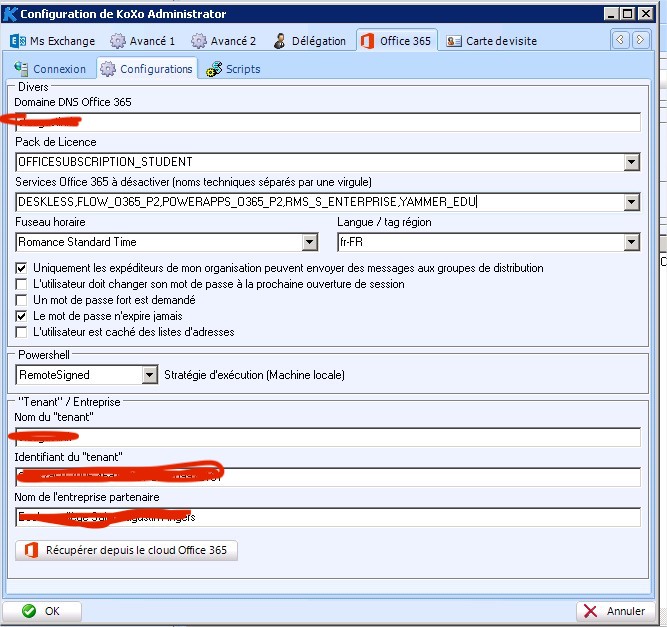Expand the services à désactiver dropdown
This screenshot has height=627, width=667.
(x=632, y=202)
